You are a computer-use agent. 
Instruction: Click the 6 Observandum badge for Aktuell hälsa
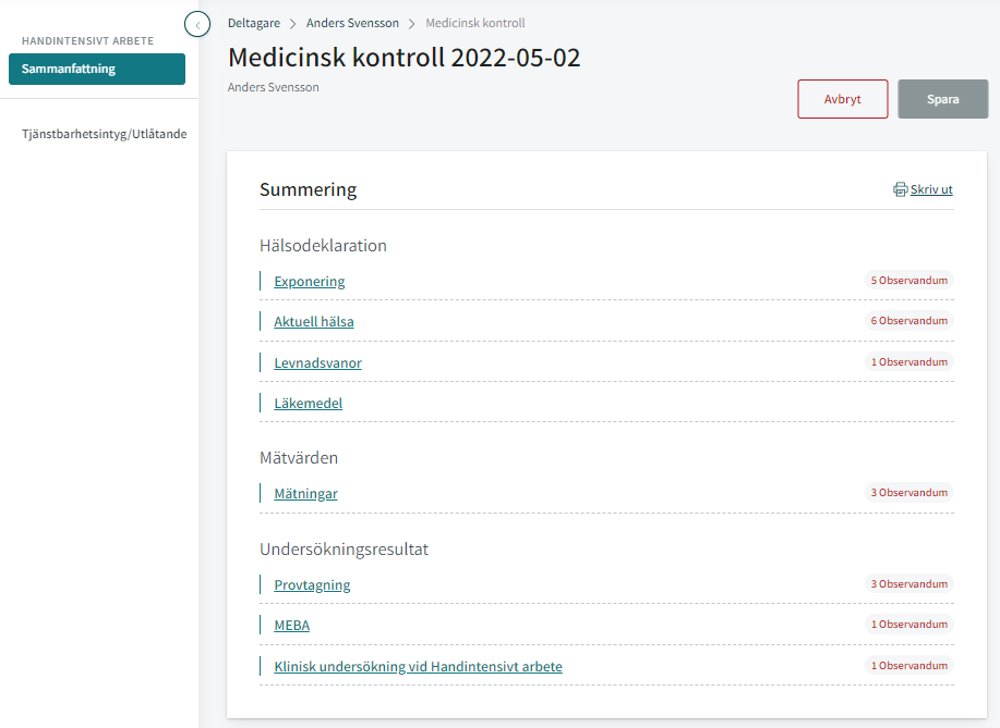click(x=909, y=321)
